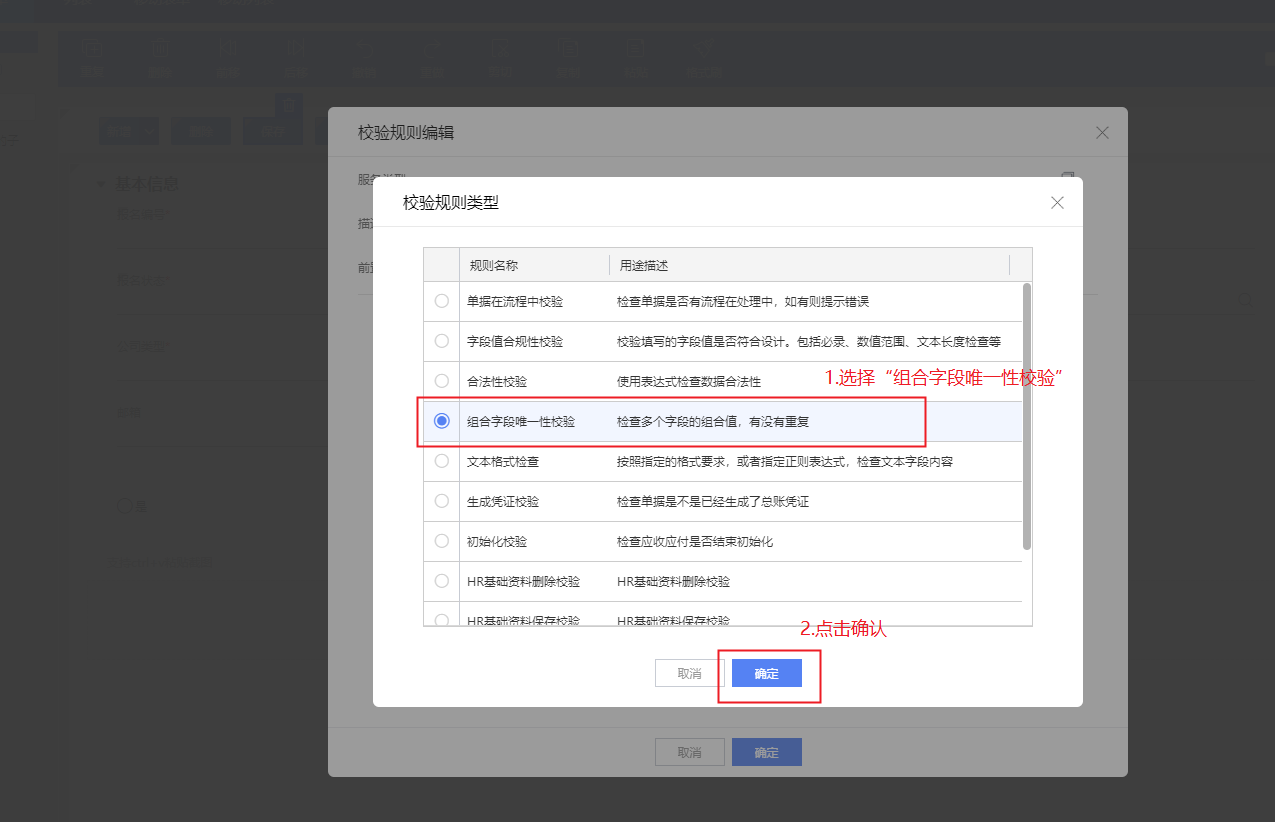
Task: Pick the HR基础资料删除校验 radio option
Action: pos(442,581)
